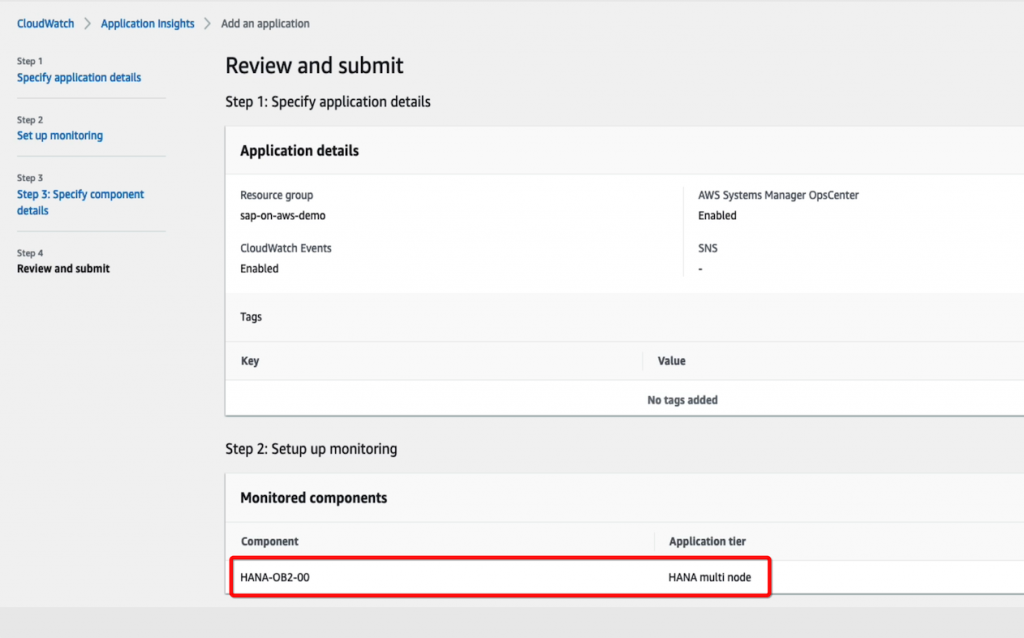This screenshot has width=1024, height=638.
Task: Click the chevron after CloudWatch breadcrumb
Action: [85, 23]
